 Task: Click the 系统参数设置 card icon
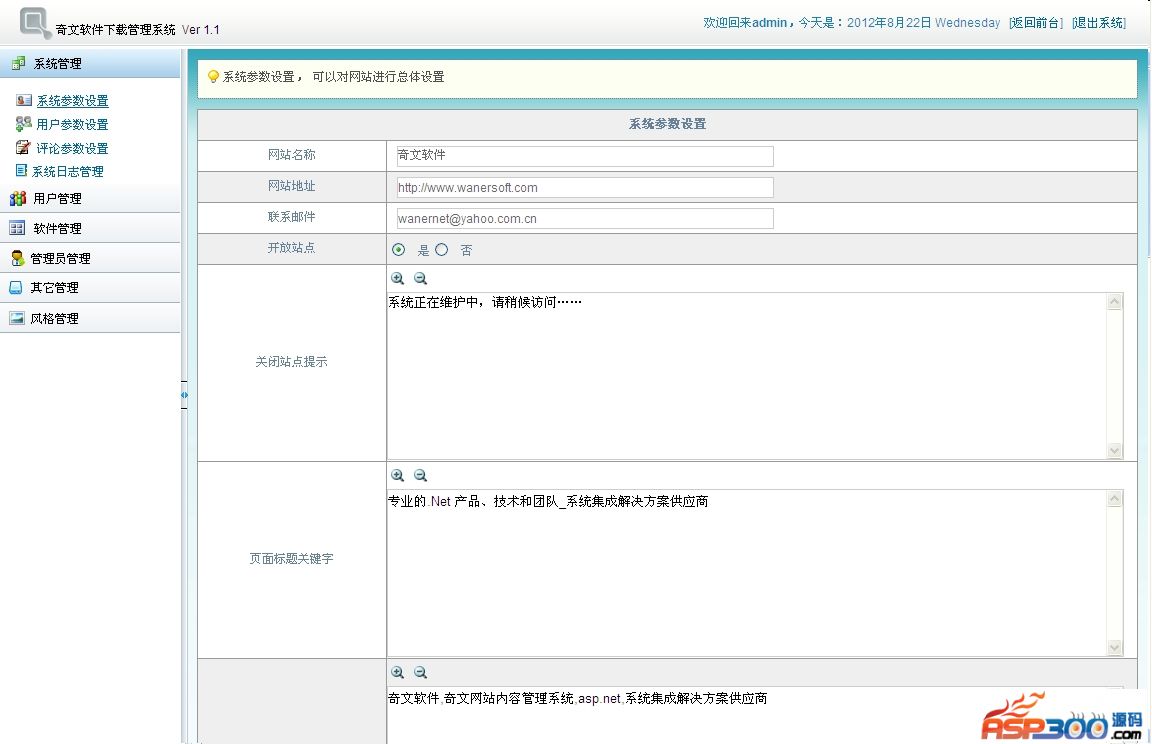[24, 100]
